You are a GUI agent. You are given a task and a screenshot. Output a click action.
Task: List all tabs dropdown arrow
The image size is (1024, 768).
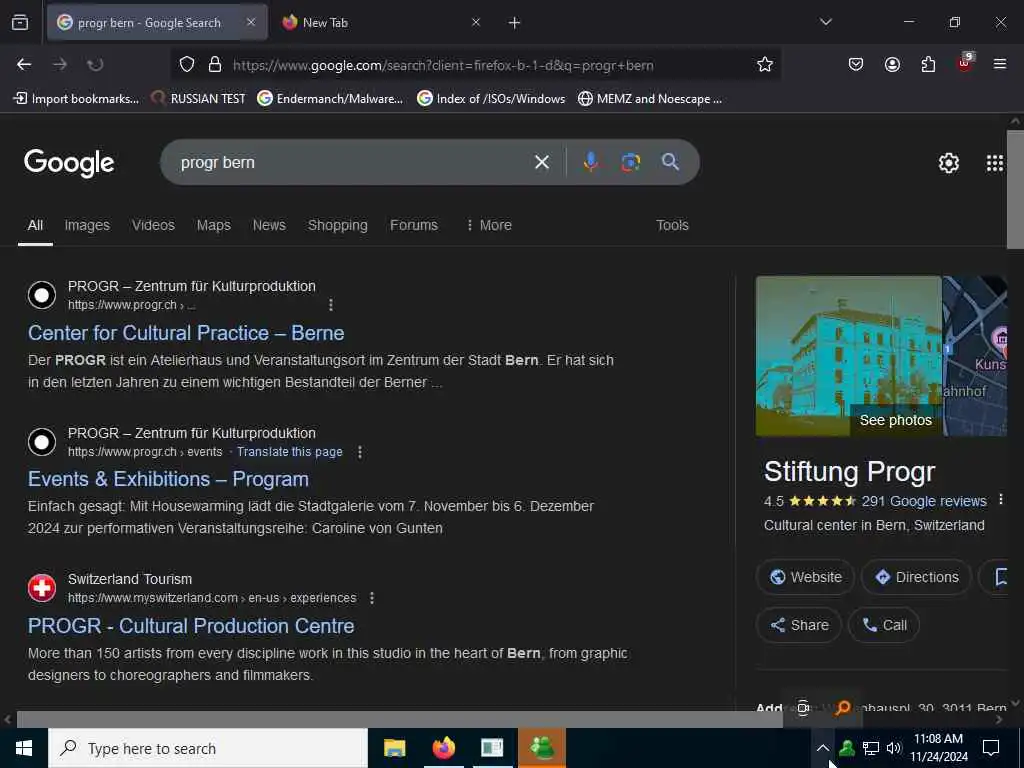(x=826, y=22)
